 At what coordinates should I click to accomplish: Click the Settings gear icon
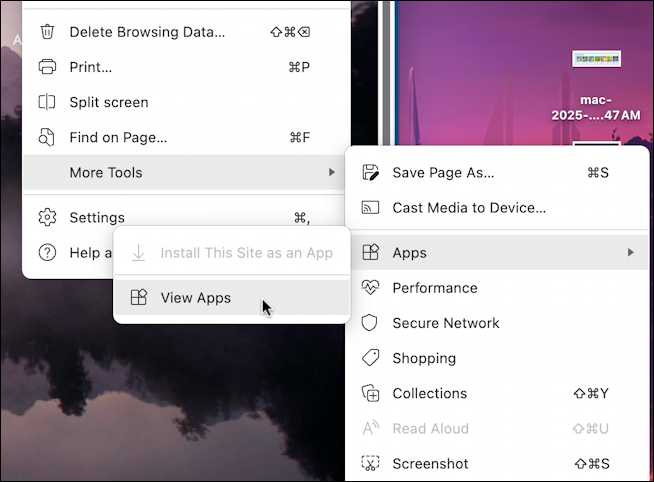[47, 217]
